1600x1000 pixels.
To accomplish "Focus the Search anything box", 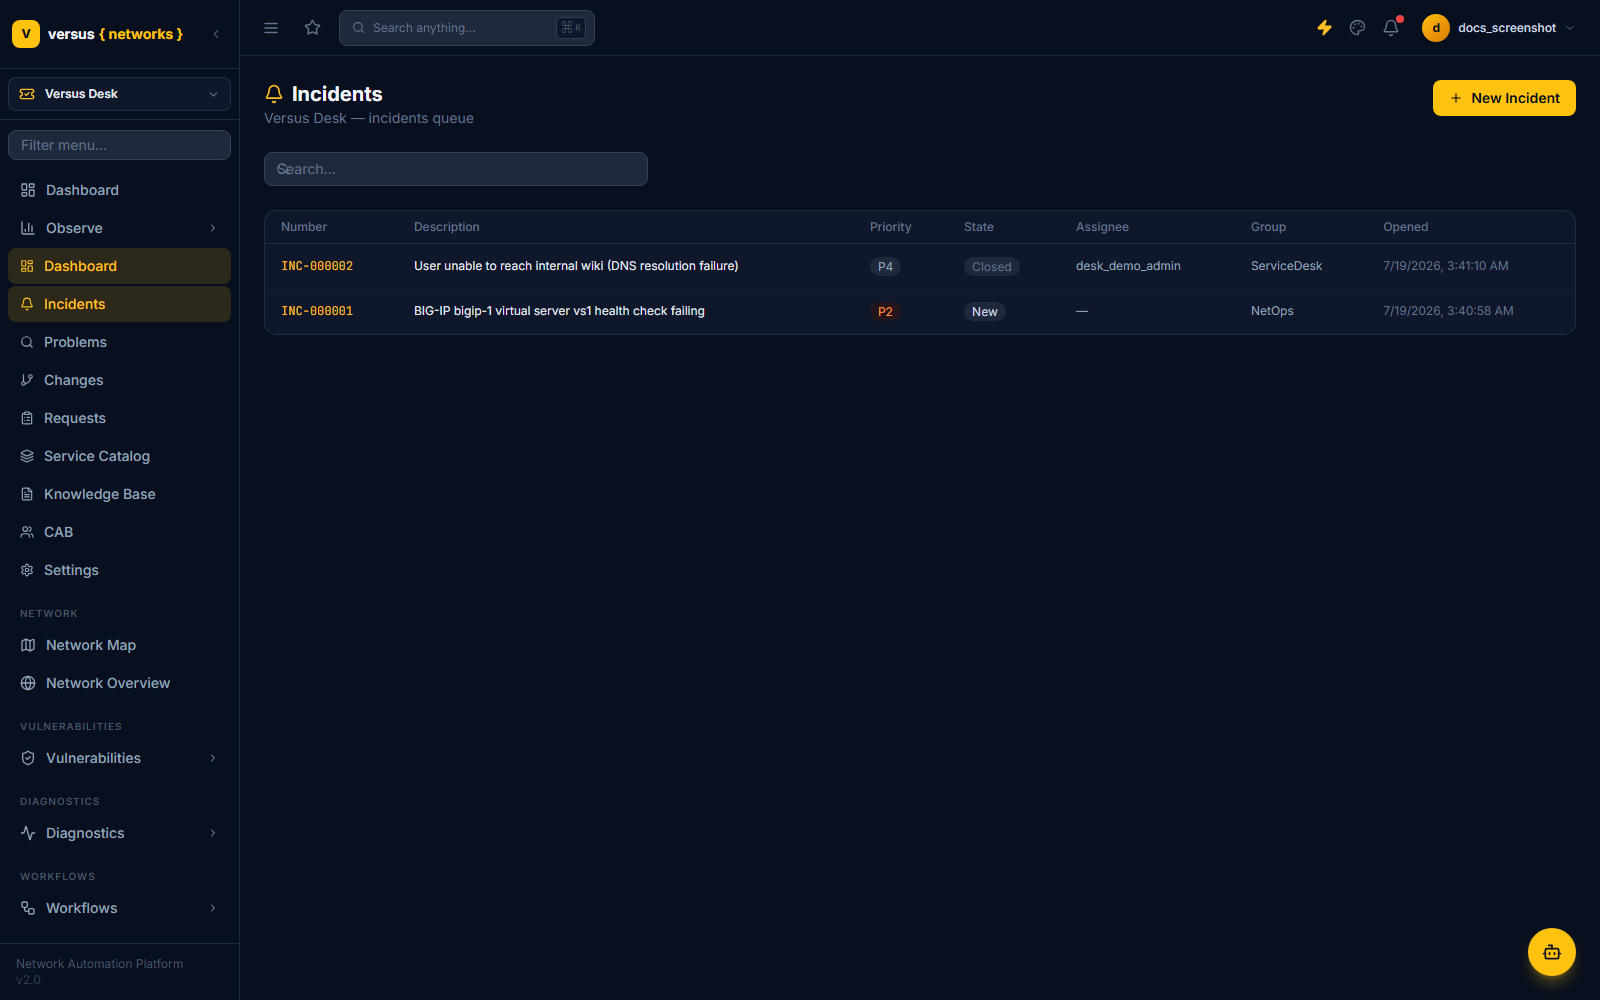I will point(467,28).
